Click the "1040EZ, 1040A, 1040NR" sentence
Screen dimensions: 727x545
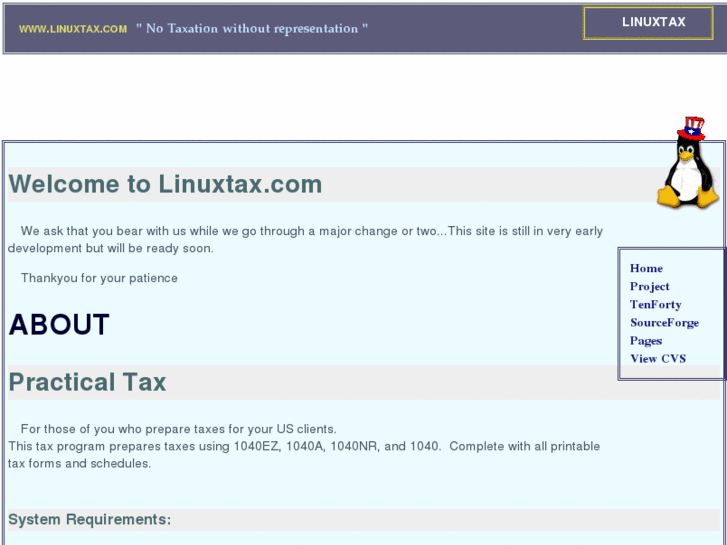pyautogui.click(x=304, y=446)
